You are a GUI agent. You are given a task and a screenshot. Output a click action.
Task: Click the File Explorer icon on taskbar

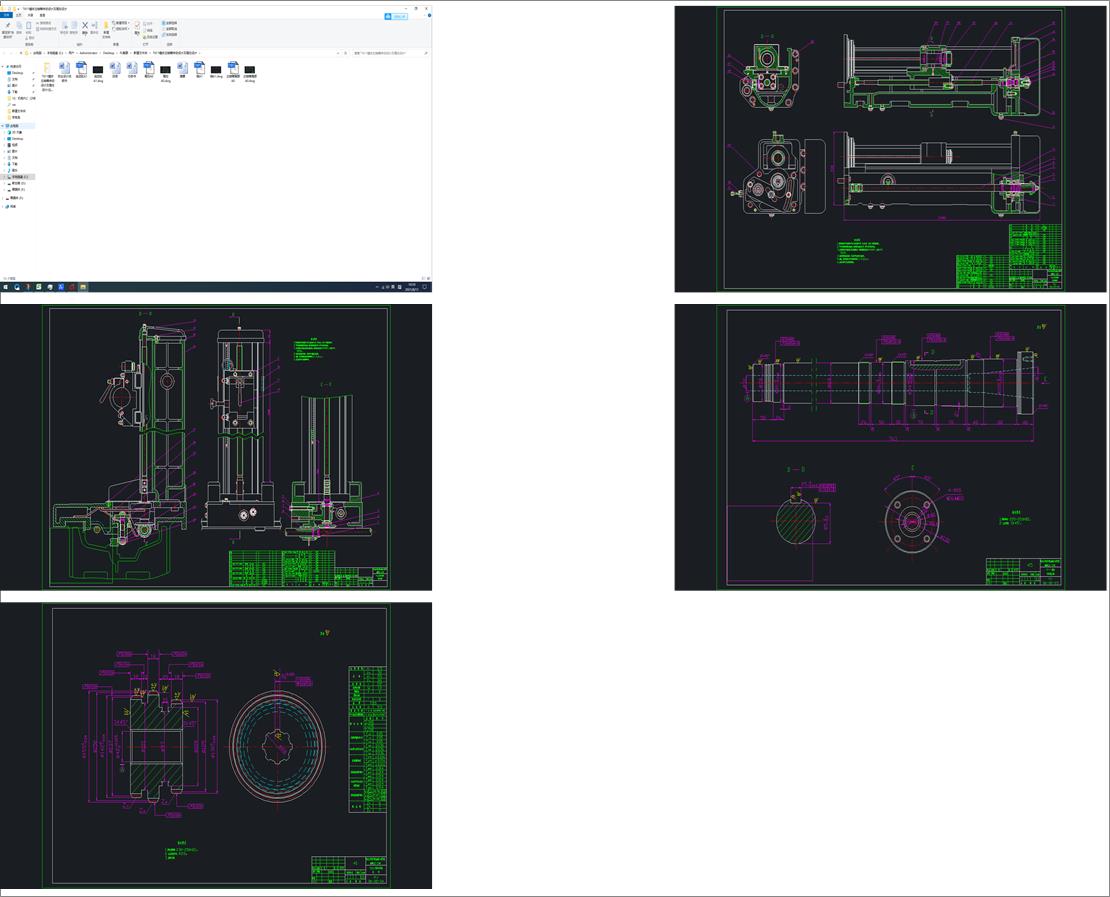(x=83, y=287)
